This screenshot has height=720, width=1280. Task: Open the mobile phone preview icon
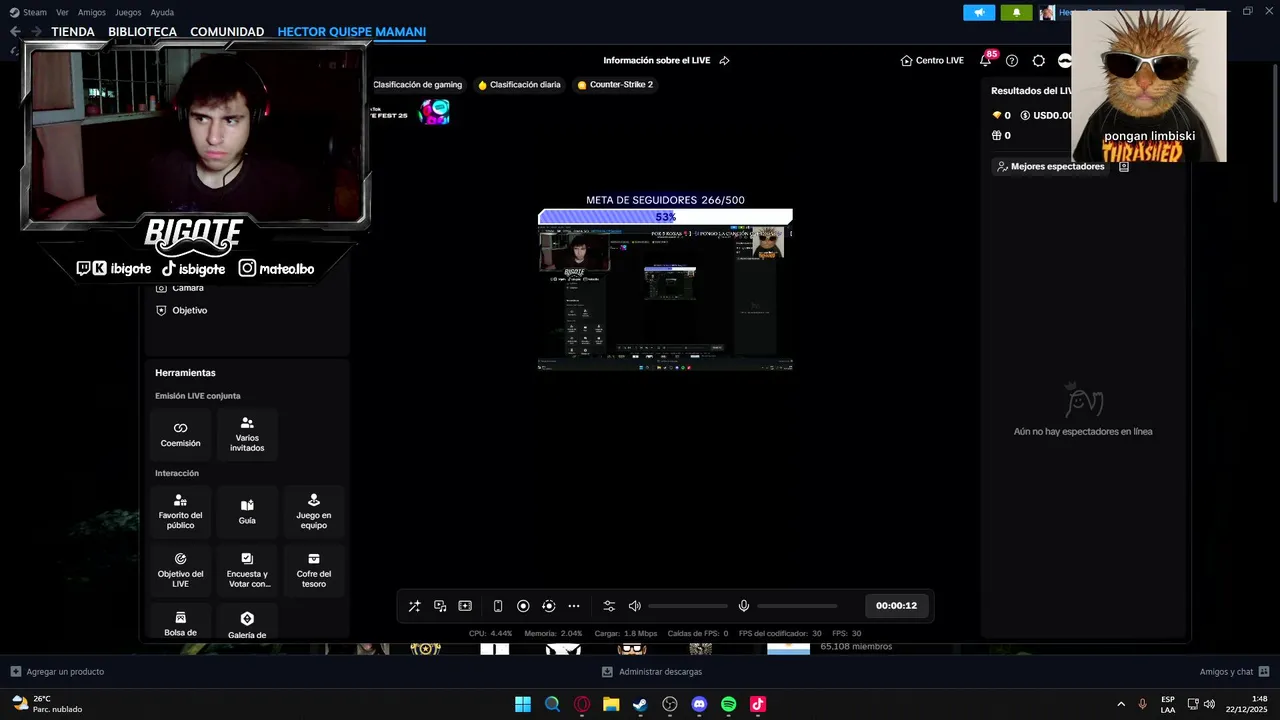pos(498,606)
